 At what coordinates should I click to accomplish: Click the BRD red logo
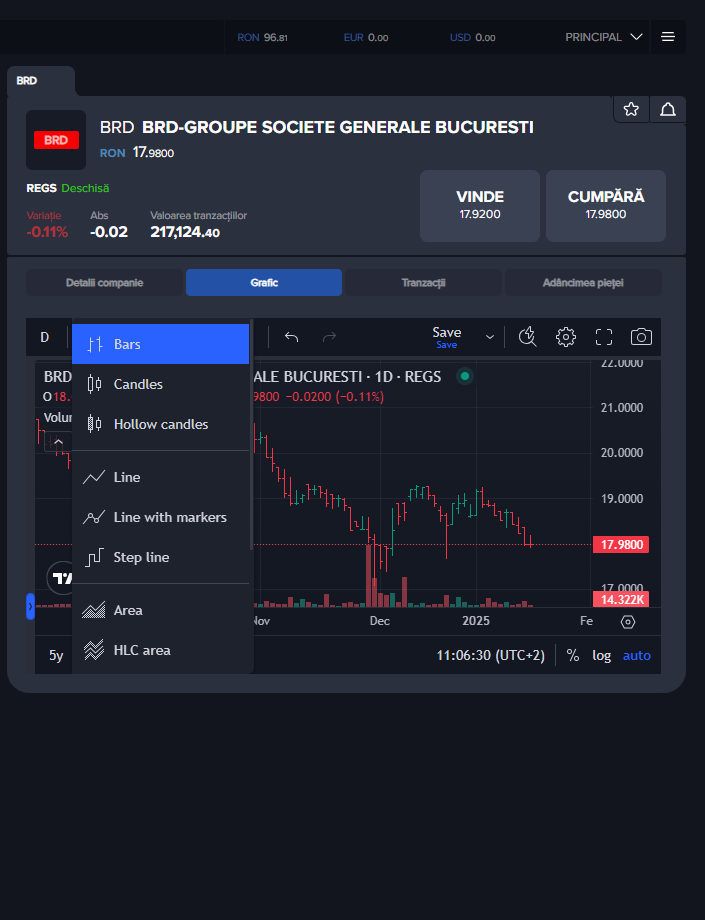(56, 140)
